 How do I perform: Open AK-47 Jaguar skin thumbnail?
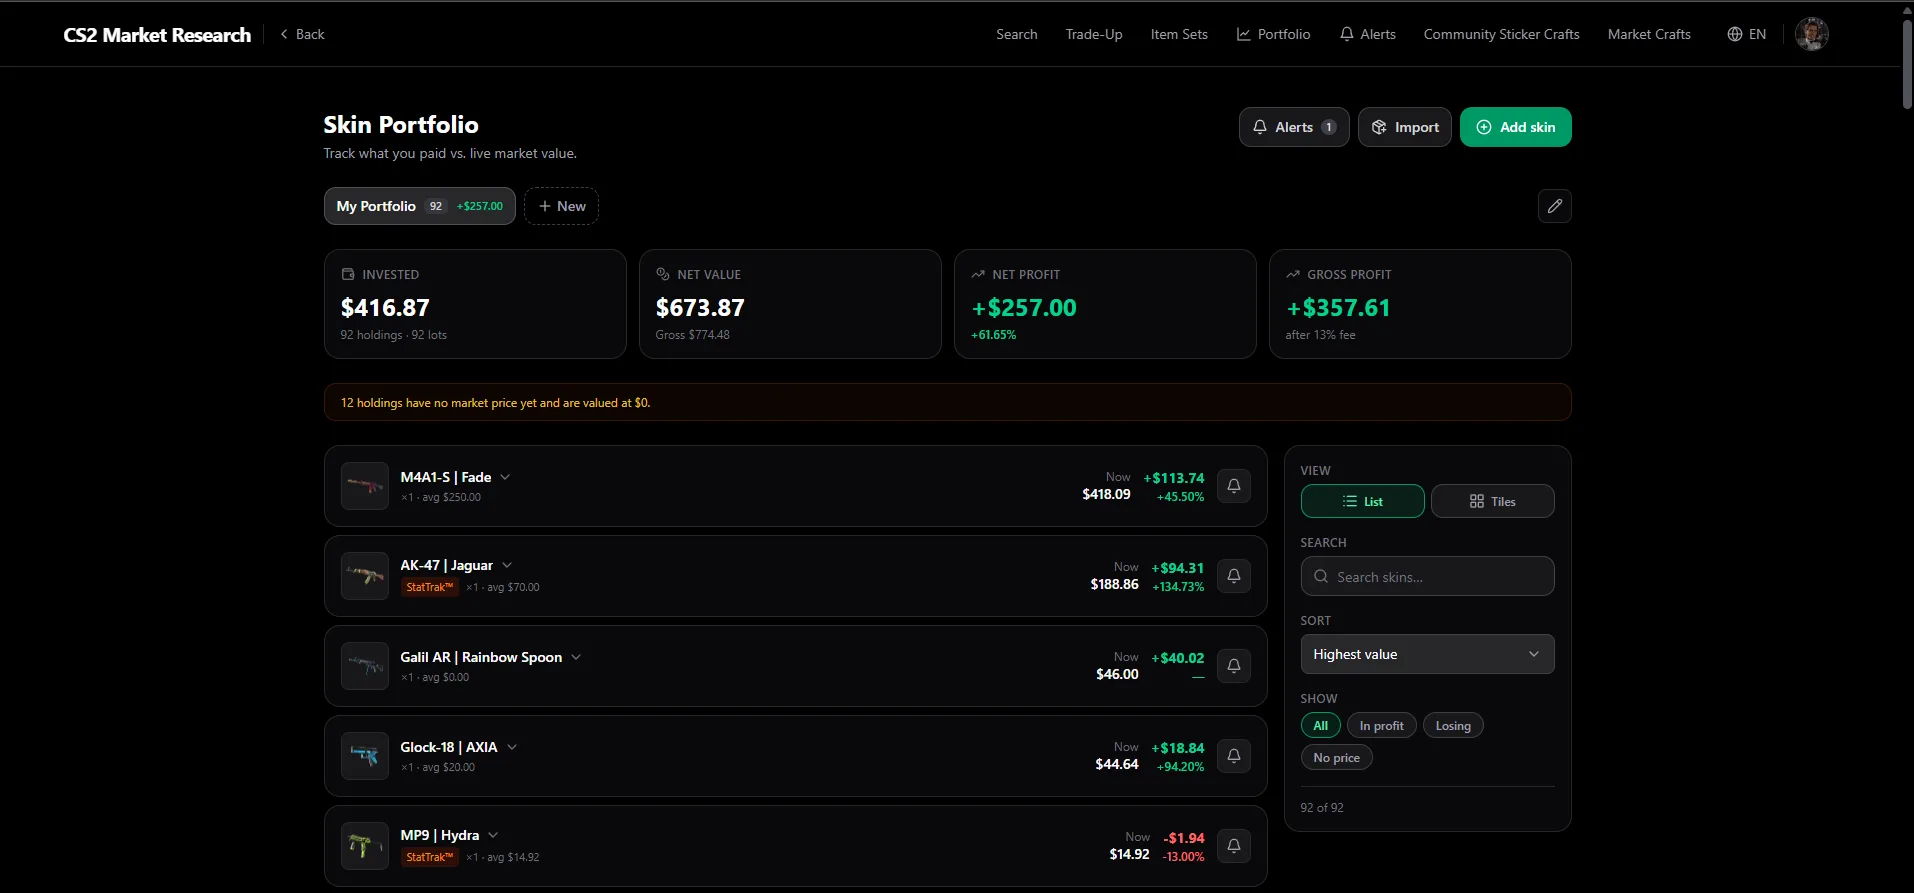(x=365, y=576)
